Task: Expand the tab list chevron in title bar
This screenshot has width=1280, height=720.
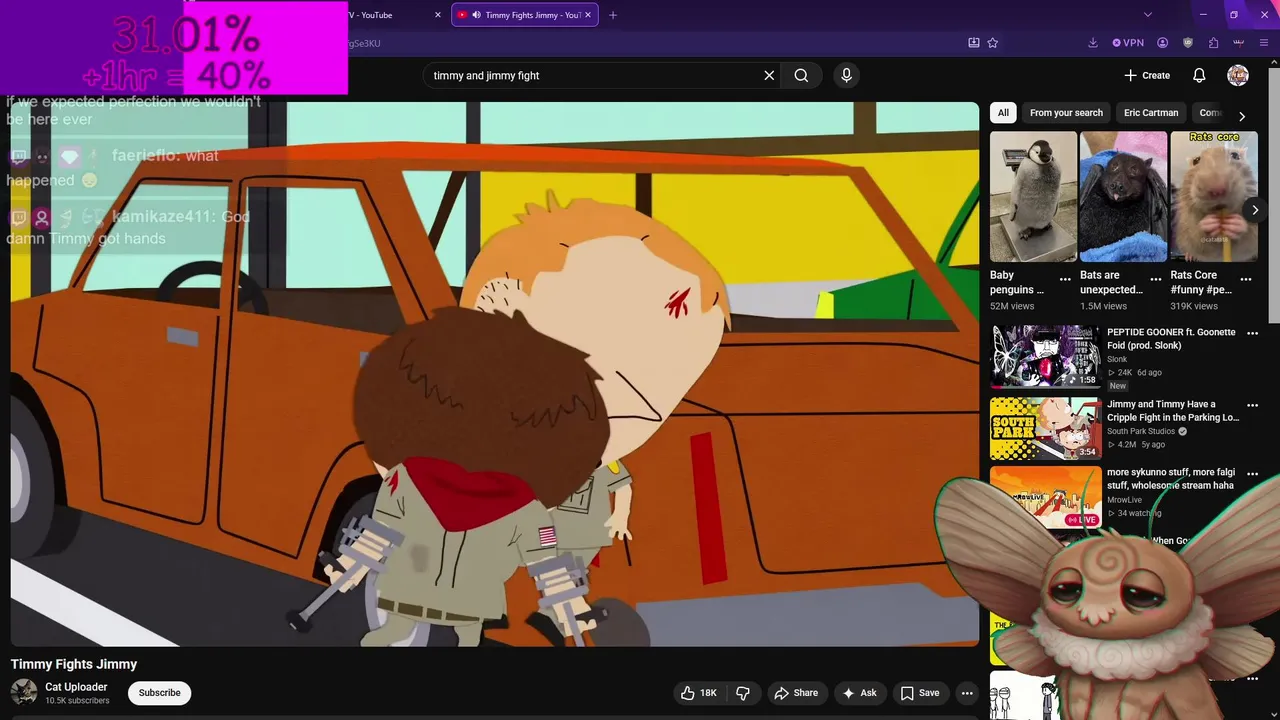Action: [x=1148, y=15]
